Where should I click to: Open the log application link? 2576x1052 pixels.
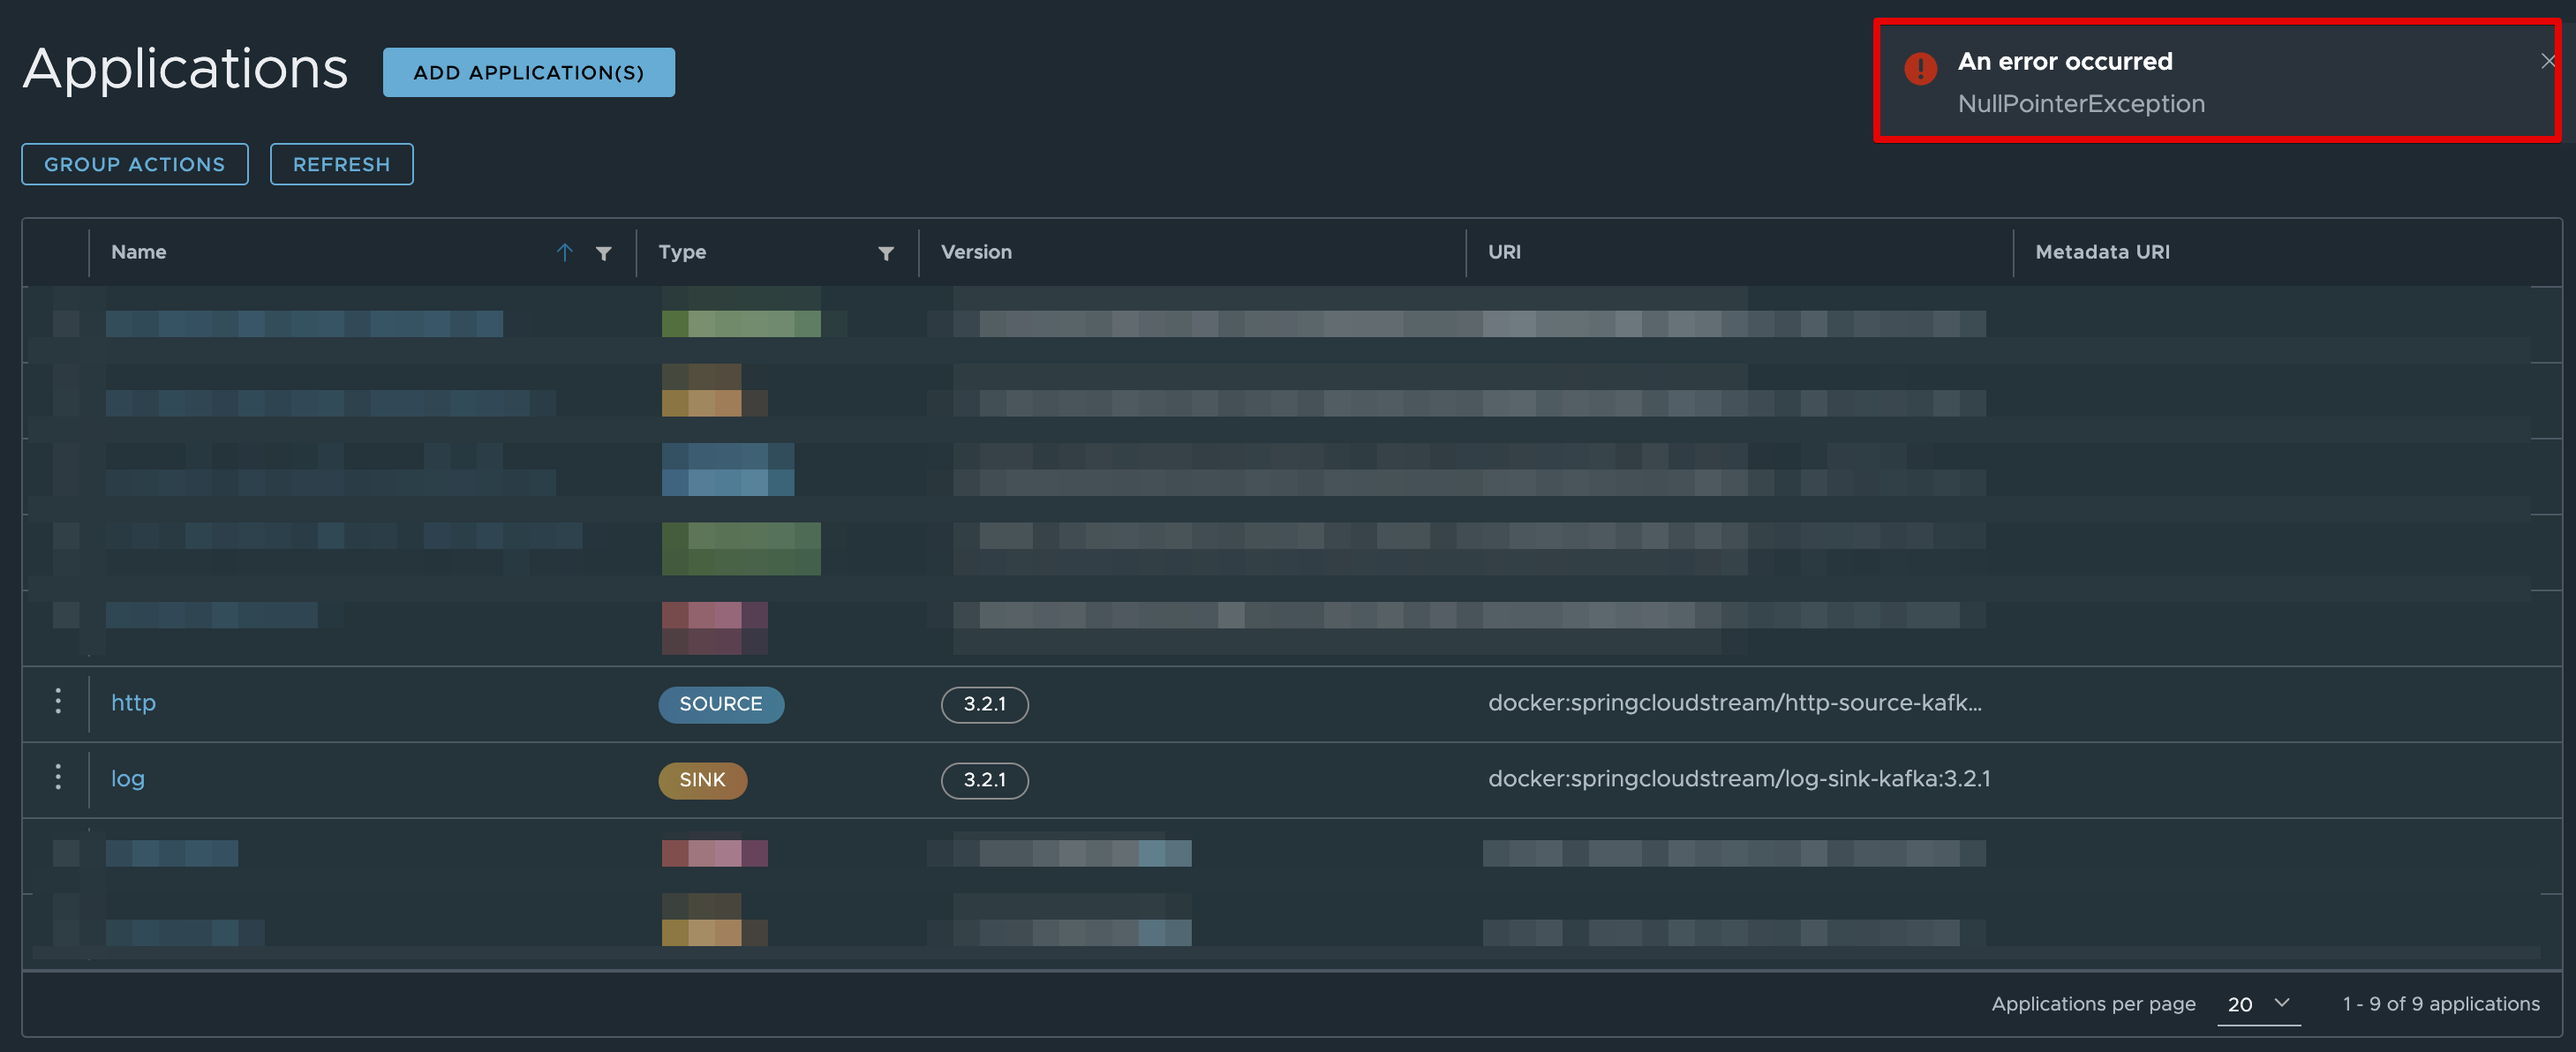point(127,779)
